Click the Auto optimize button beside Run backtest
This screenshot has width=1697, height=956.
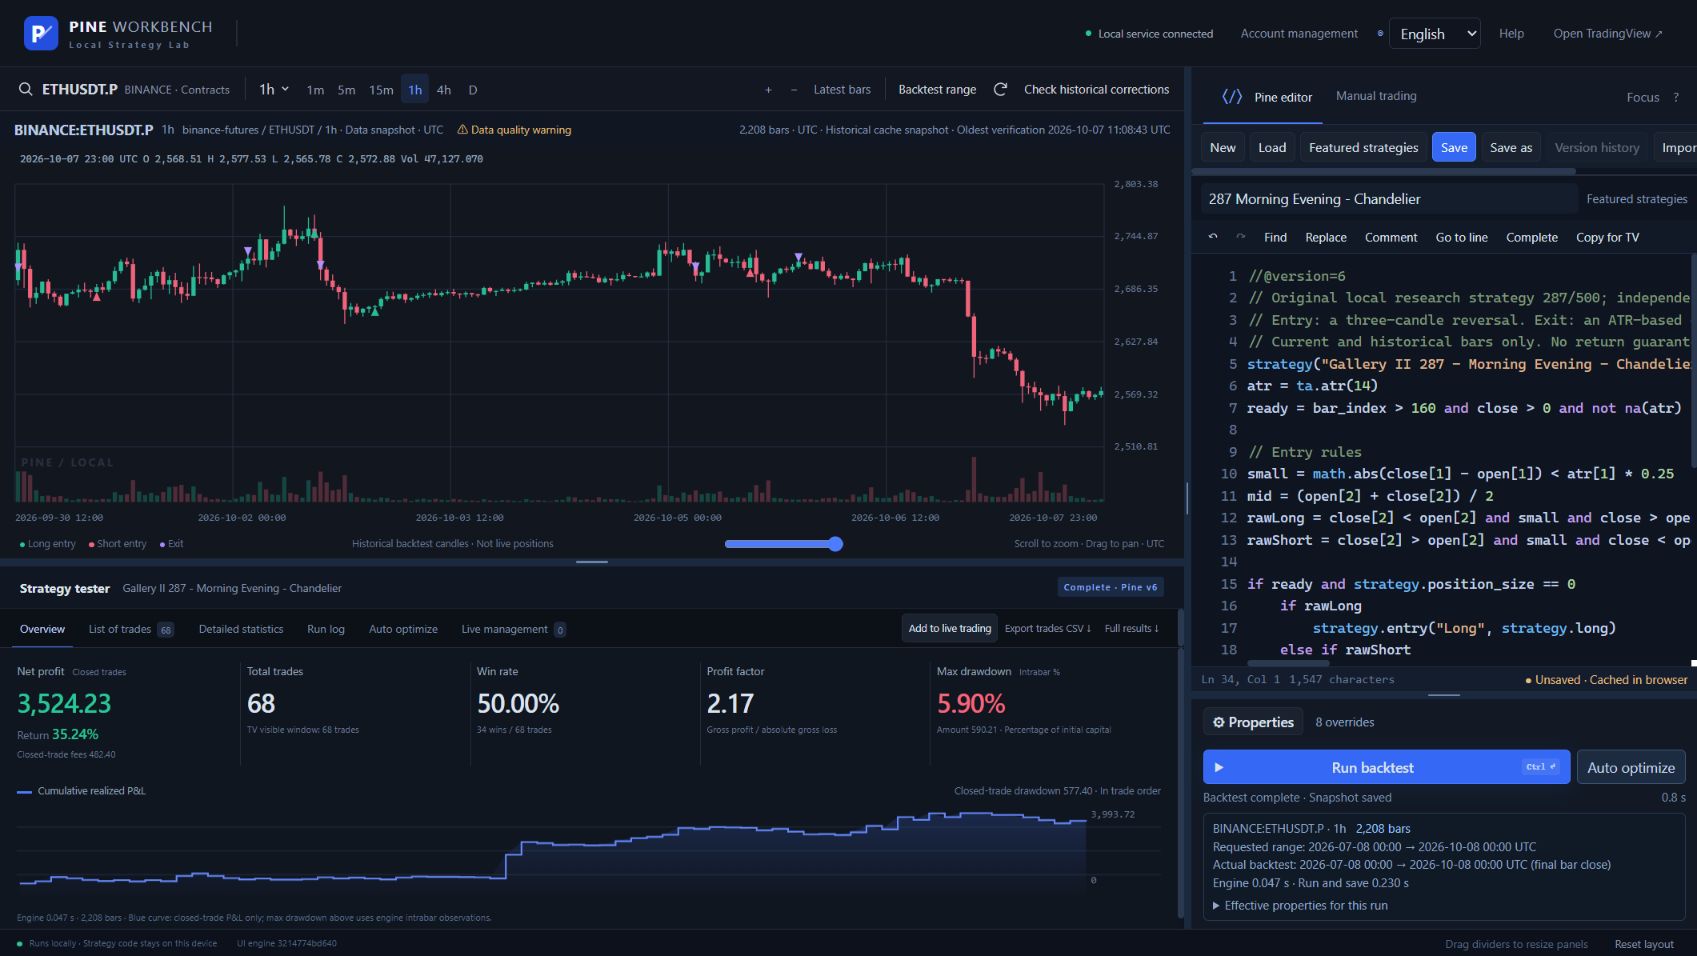[1631, 768]
